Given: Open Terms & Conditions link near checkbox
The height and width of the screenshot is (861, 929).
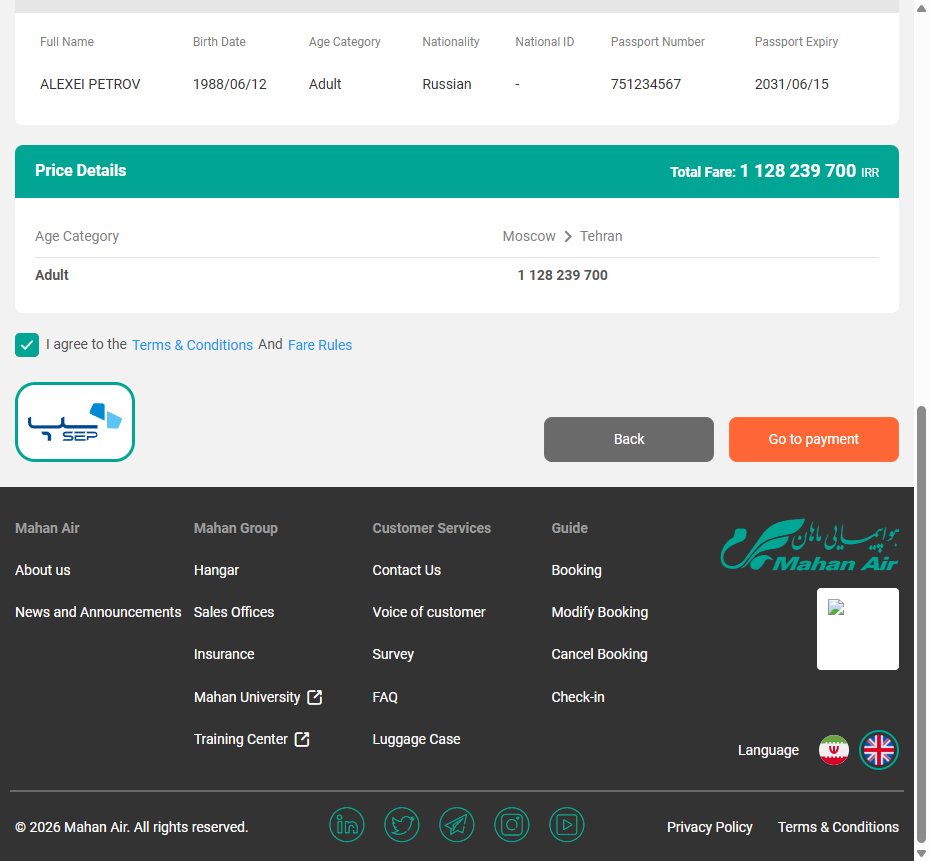Looking at the screenshot, I should coord(192,345).
